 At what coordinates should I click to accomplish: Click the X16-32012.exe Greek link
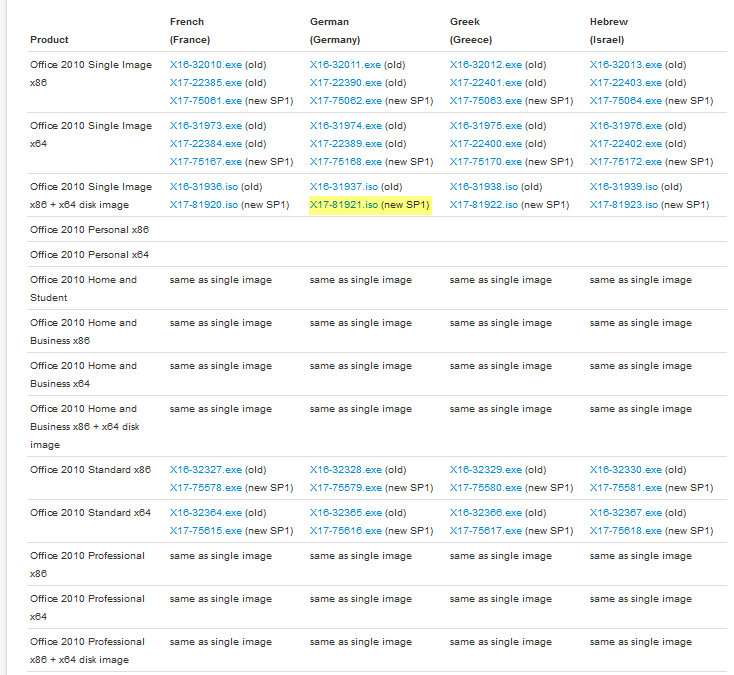(485, 65)
